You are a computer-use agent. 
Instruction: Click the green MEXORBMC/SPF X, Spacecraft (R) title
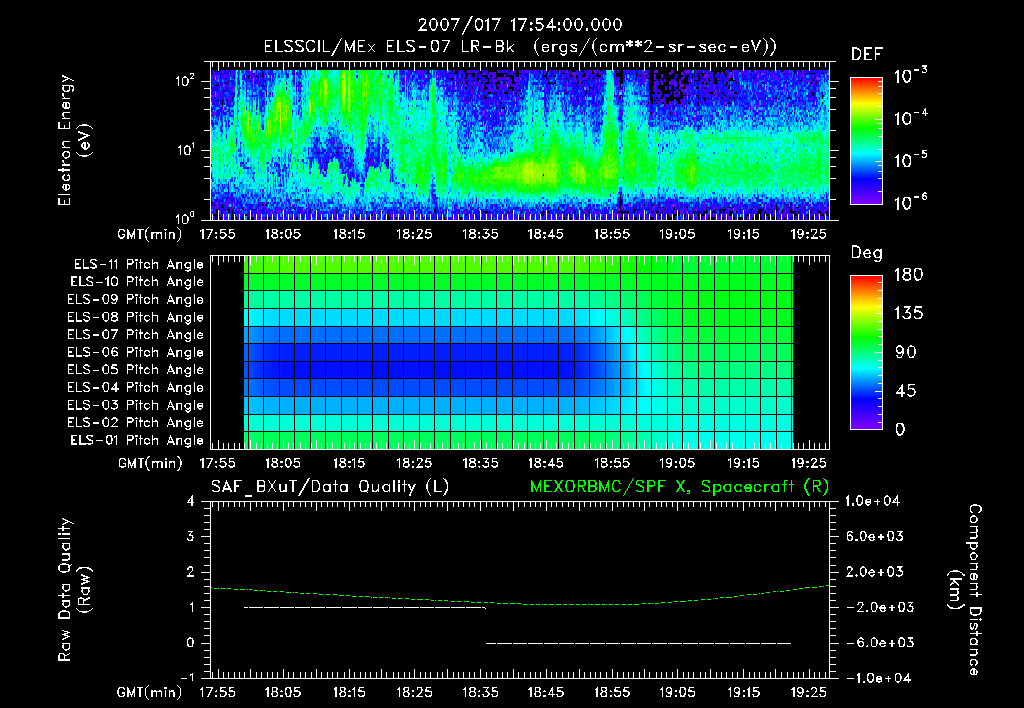pyautogui.click(x=679, y=487)
